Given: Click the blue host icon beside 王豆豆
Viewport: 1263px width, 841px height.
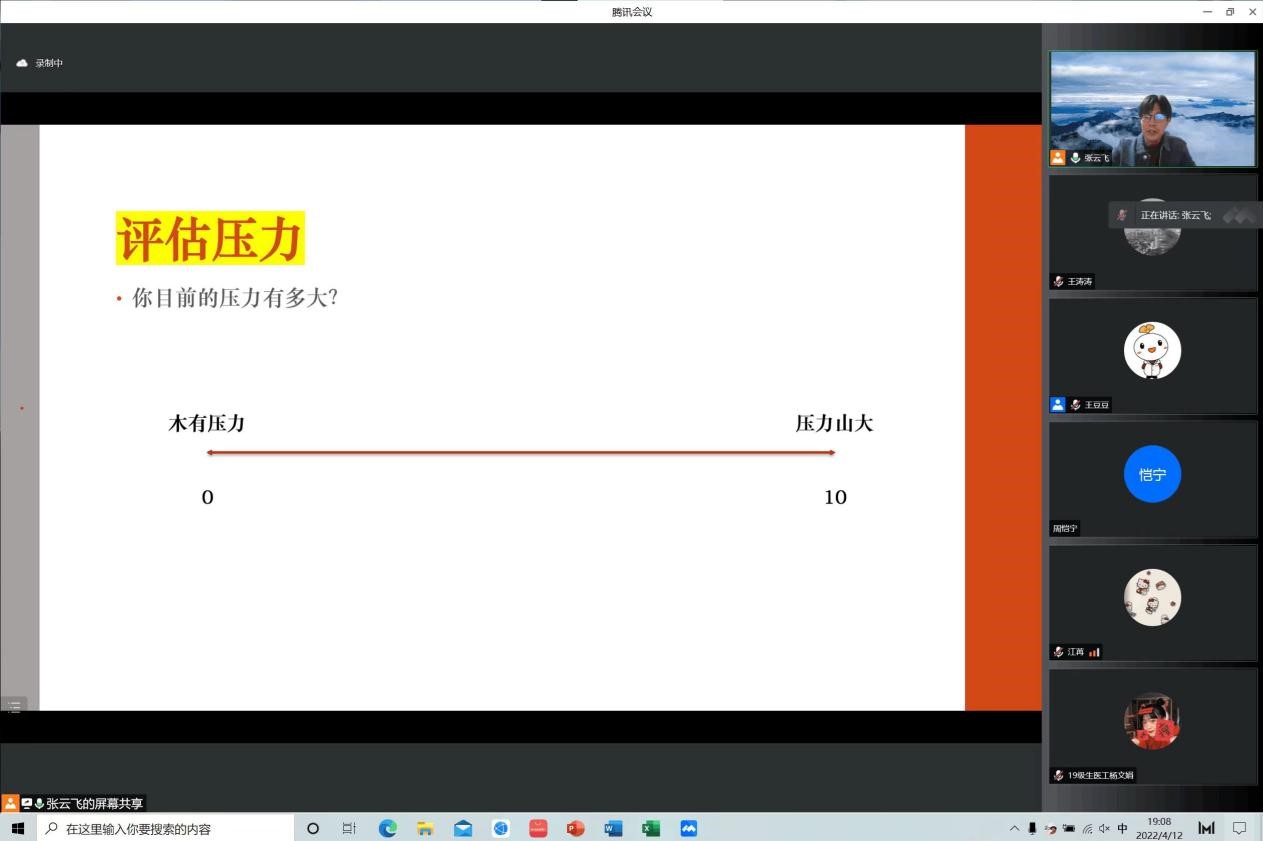Looking at the screenshot, I should tap(1057, 405).
